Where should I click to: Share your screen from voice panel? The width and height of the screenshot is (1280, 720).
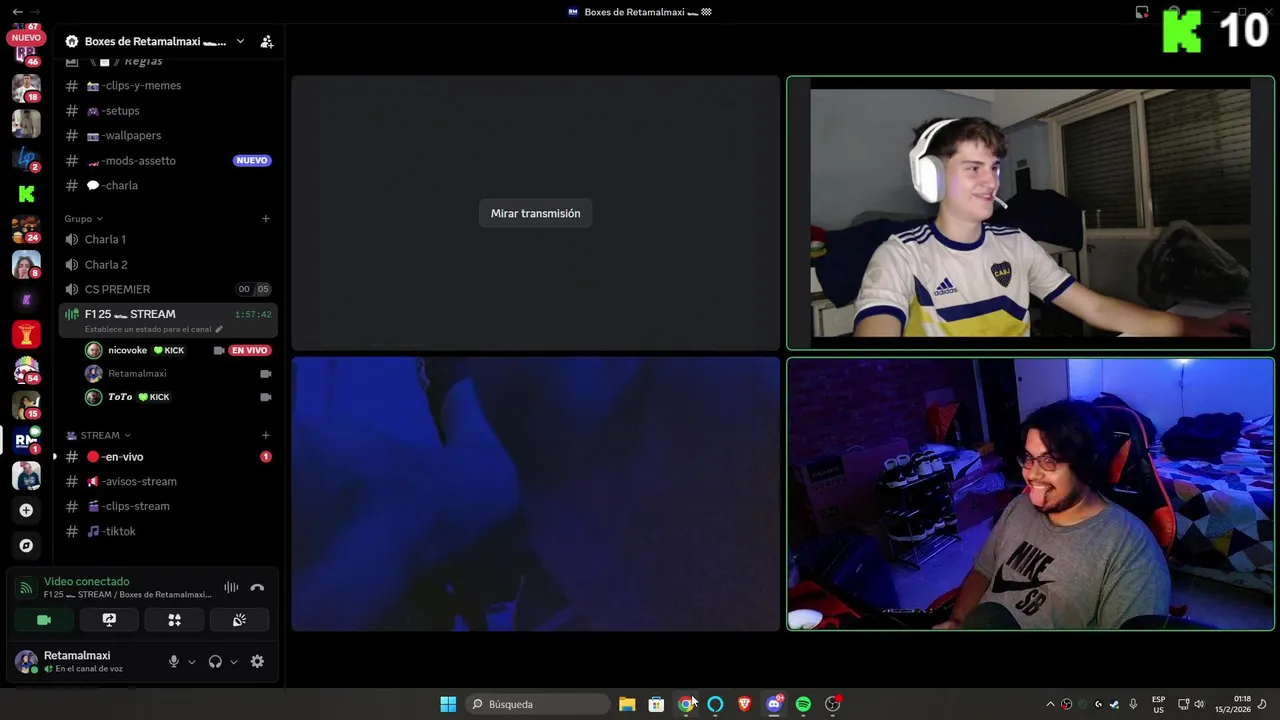(109, 620)
